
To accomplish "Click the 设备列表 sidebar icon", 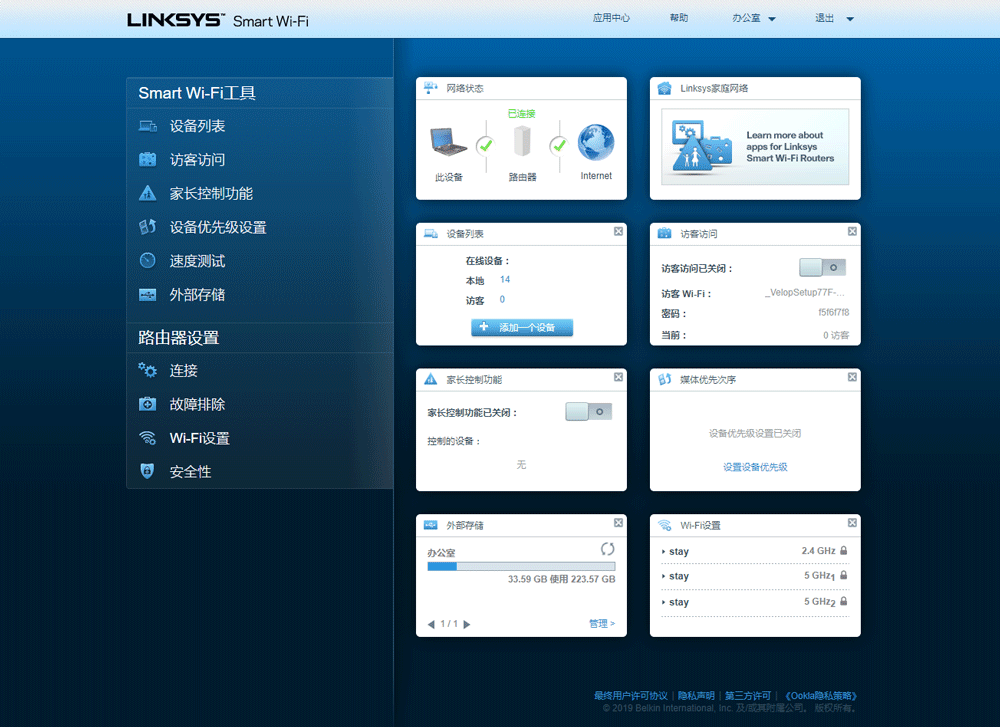I will click(x=147, y=126).
